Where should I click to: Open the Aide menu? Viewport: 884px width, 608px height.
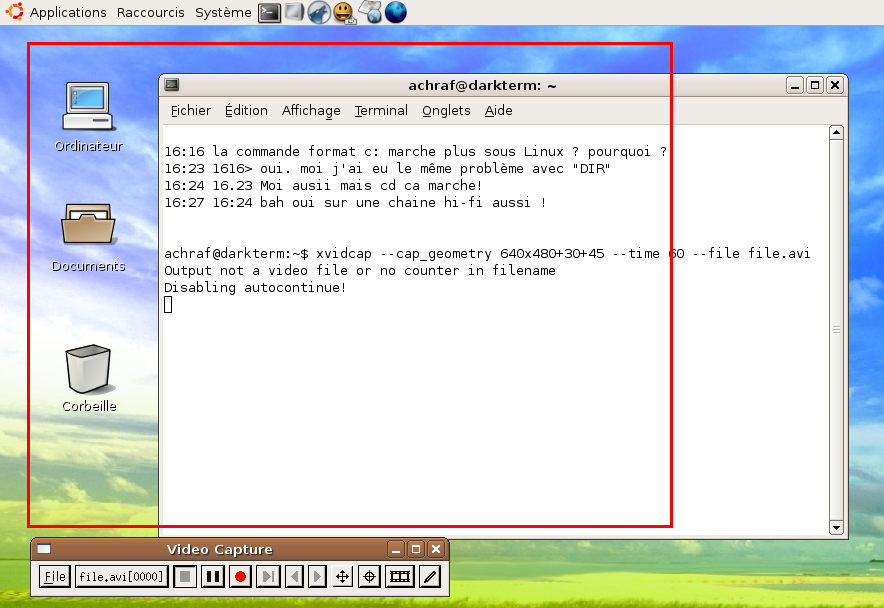coord(498,111)
